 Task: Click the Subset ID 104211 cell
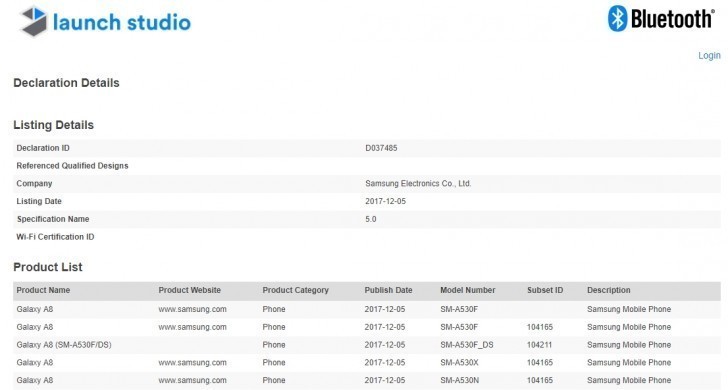[540, 345]
